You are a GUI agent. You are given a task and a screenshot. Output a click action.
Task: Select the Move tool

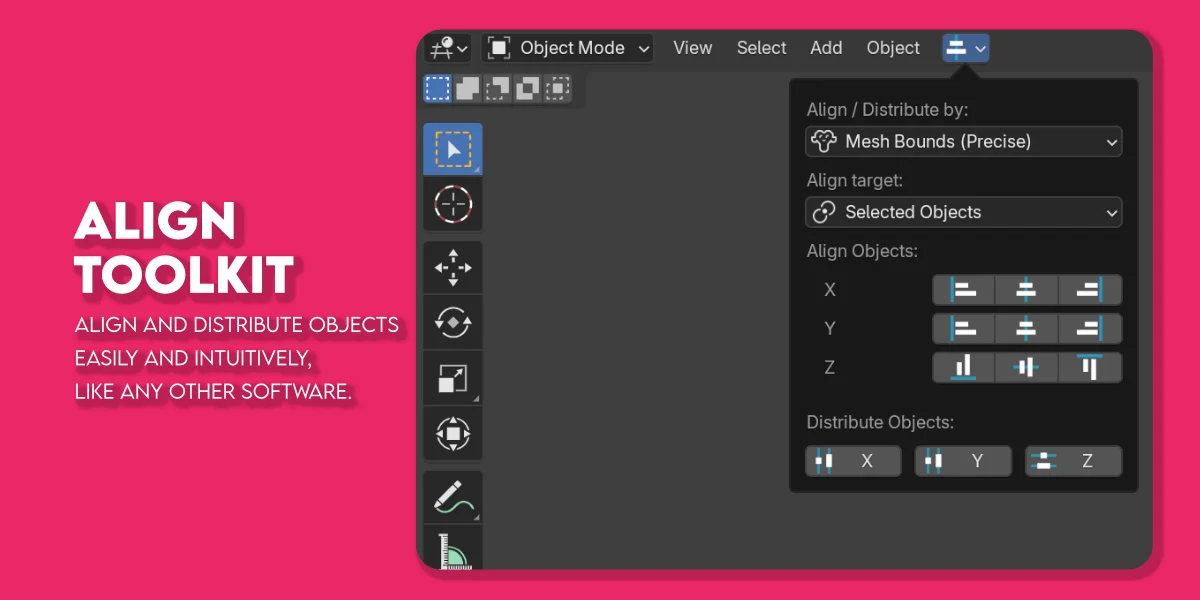click(x=452, y=266)
